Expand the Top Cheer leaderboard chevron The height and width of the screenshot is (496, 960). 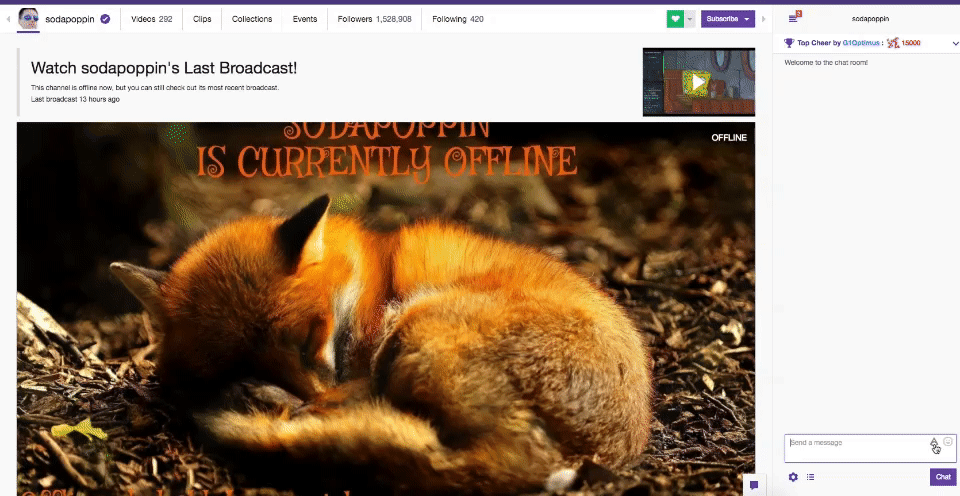(955, 43)
